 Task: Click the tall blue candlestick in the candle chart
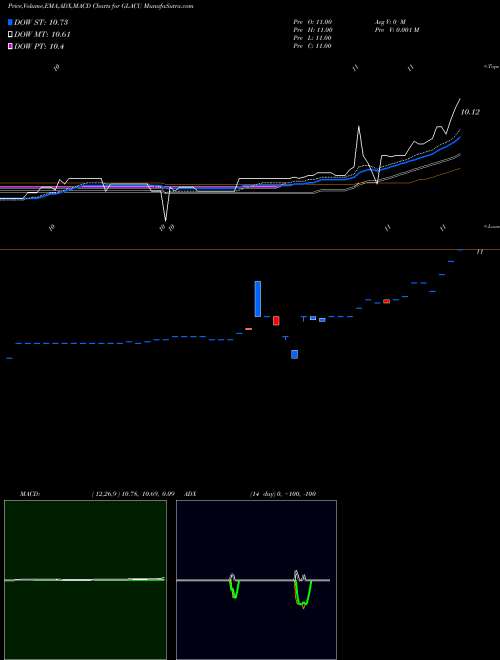[x=258, y=299]
